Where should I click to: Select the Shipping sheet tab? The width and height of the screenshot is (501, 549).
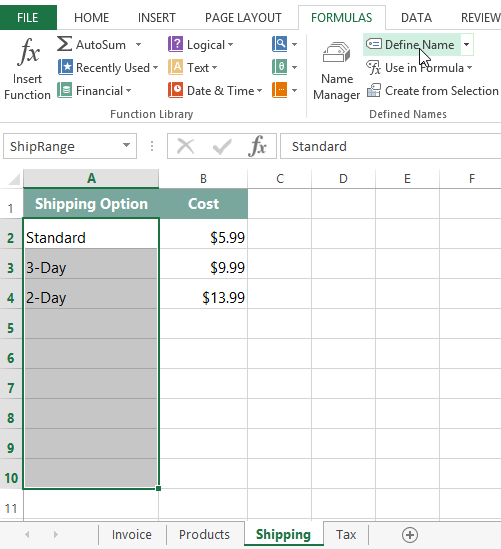pyautogui.click(x=283, y=535)
